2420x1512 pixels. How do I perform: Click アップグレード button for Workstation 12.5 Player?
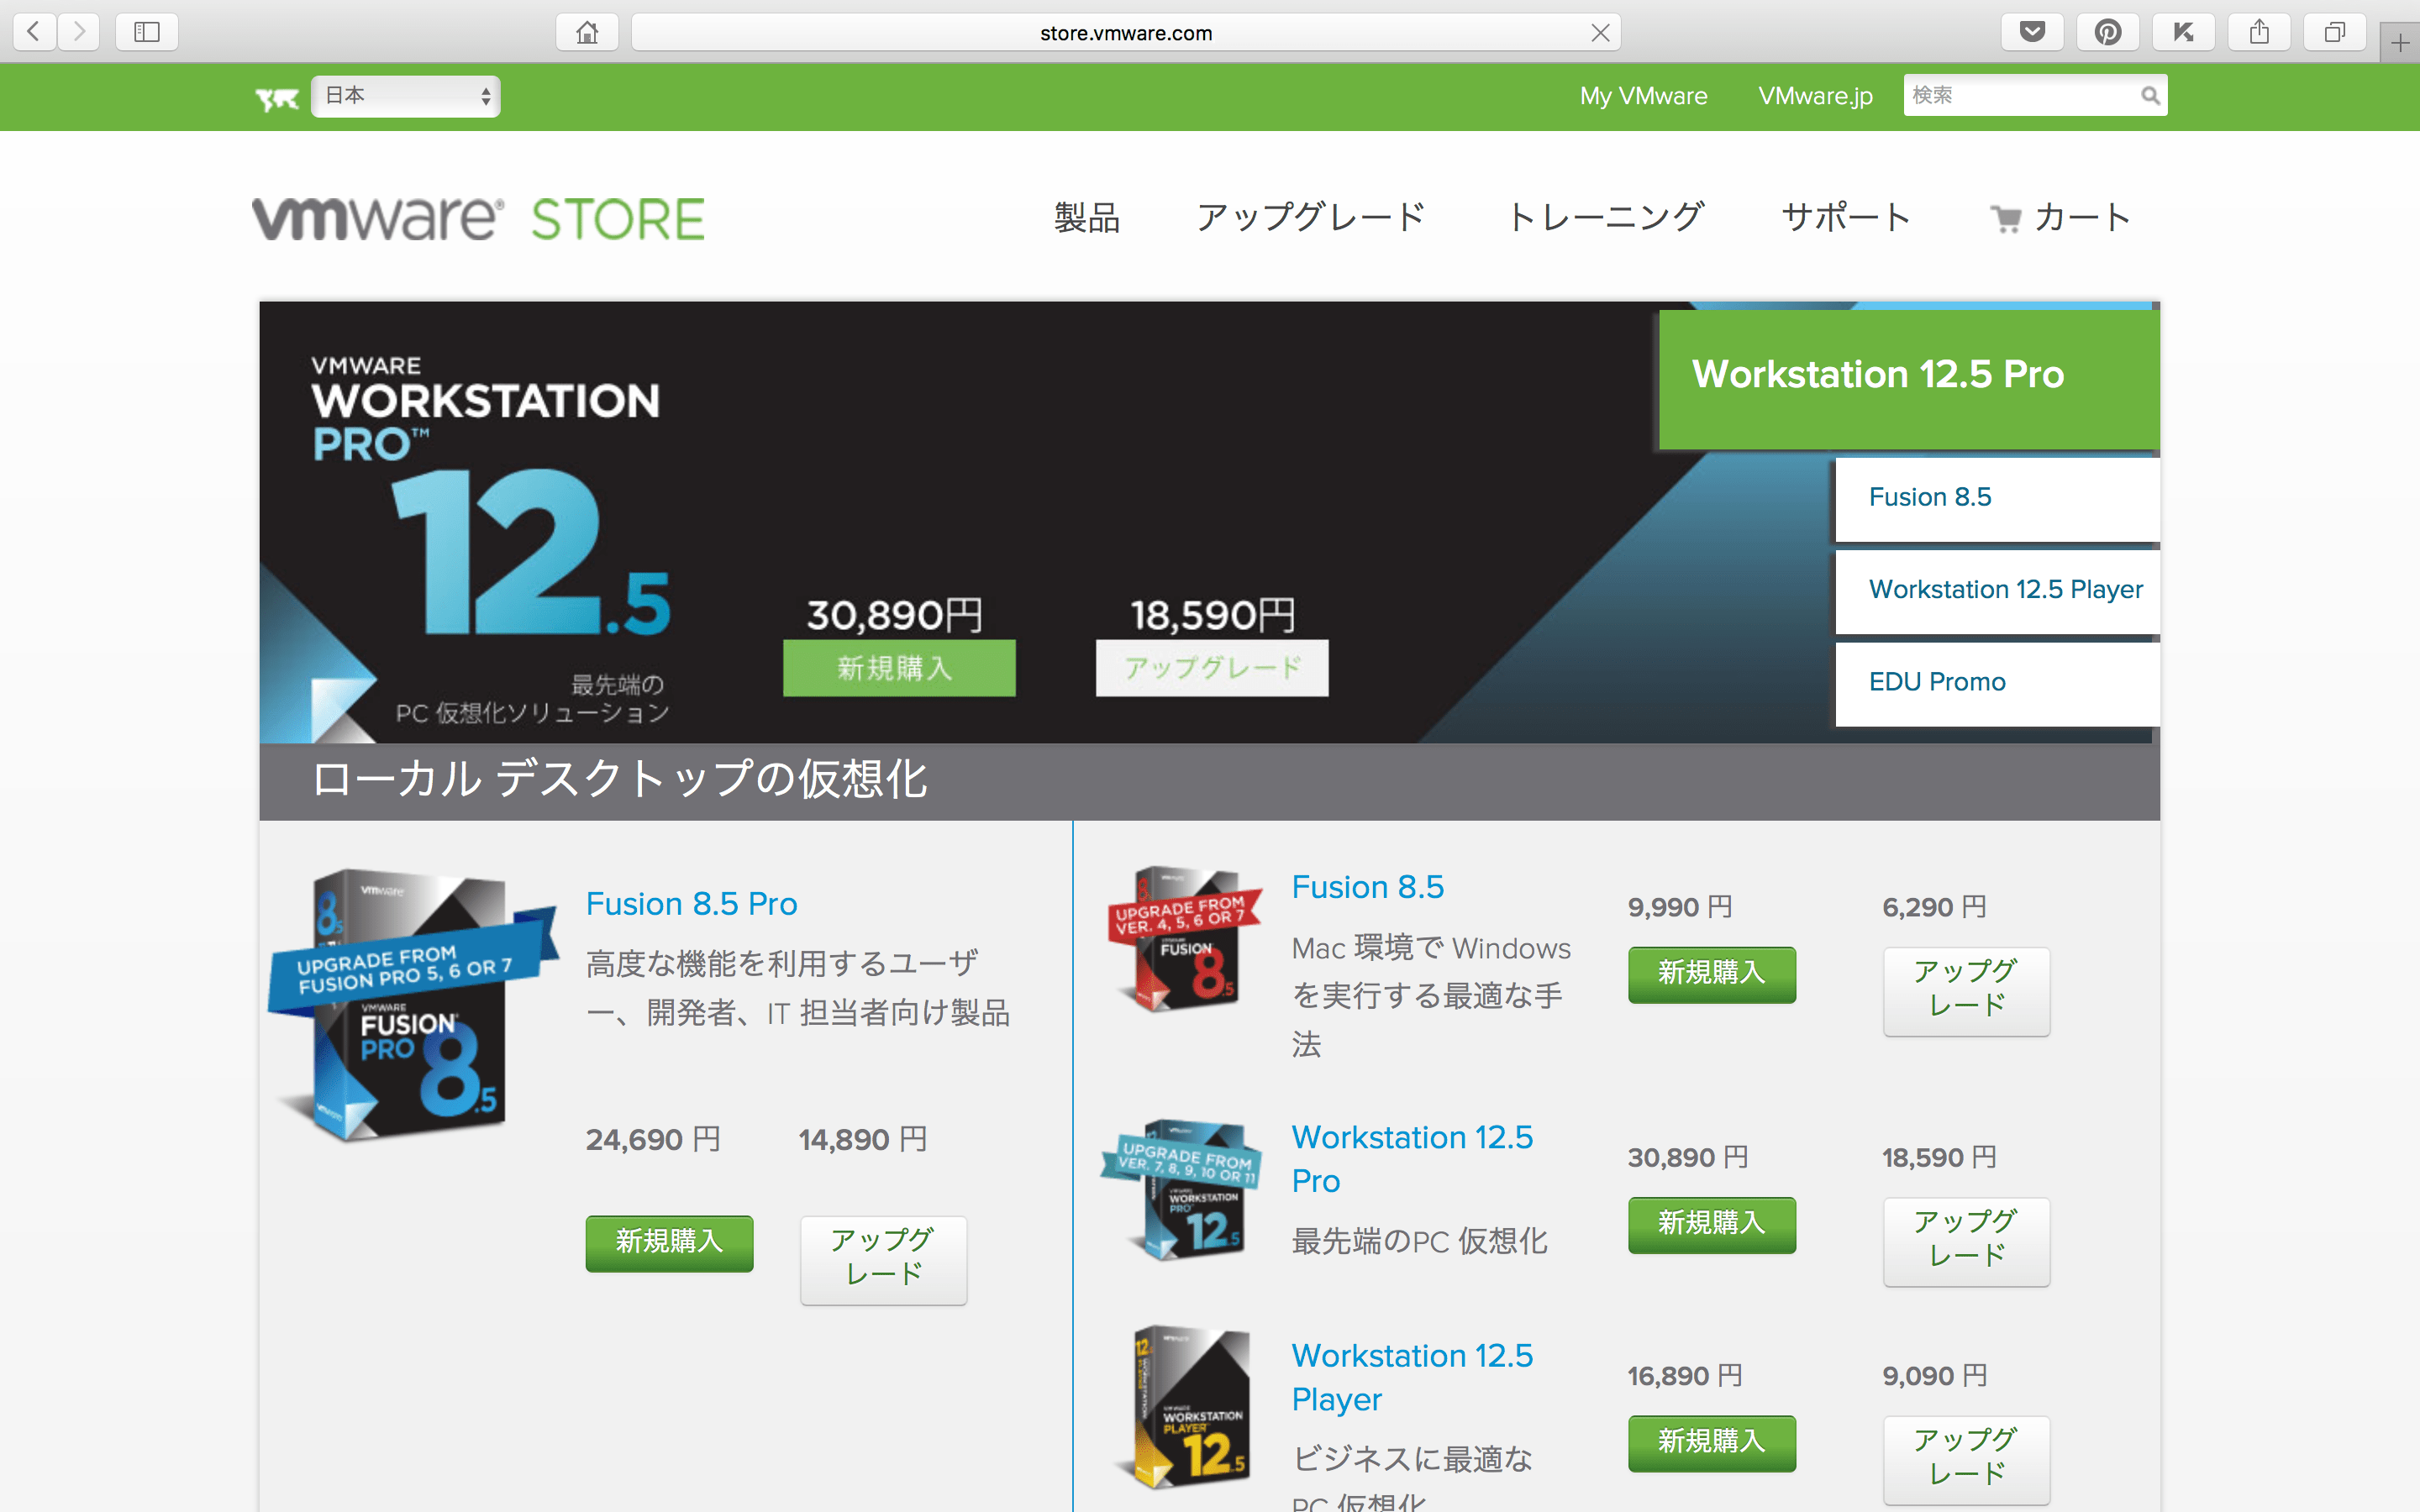(1965, 1460)
